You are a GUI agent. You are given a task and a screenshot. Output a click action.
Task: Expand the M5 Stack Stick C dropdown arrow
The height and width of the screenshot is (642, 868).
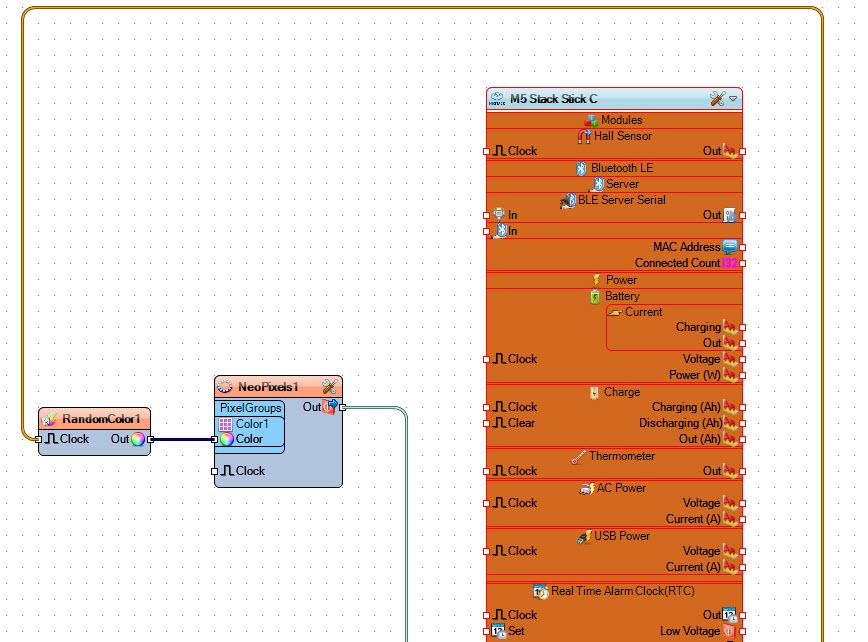[x=733, y=99]
